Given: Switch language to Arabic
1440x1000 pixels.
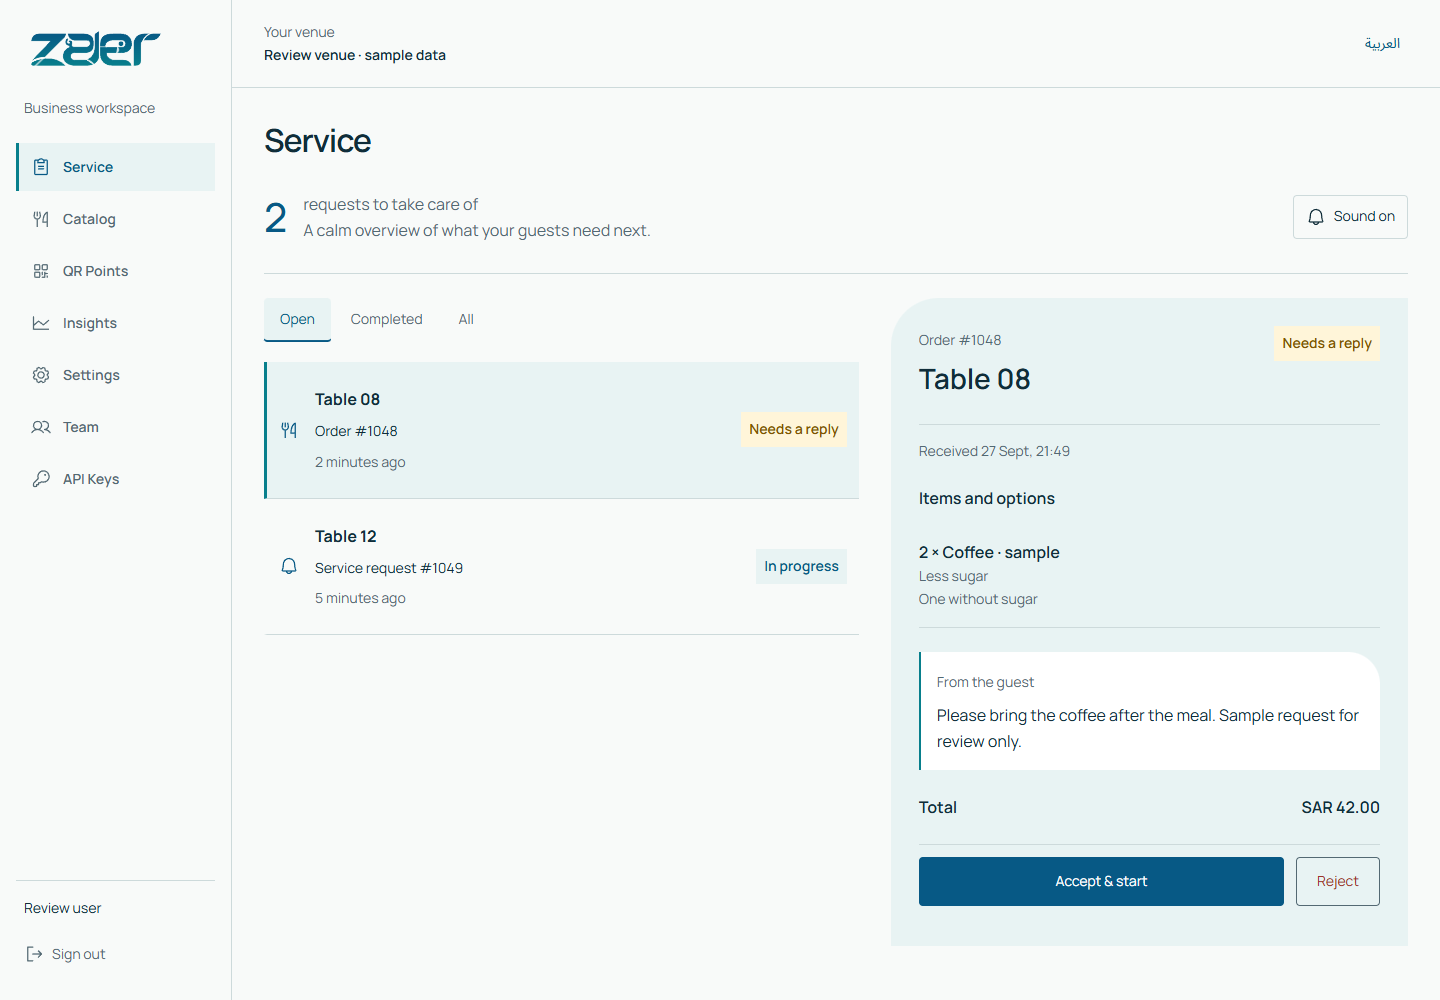Looking at the screenshot, I should [1382, 44].
